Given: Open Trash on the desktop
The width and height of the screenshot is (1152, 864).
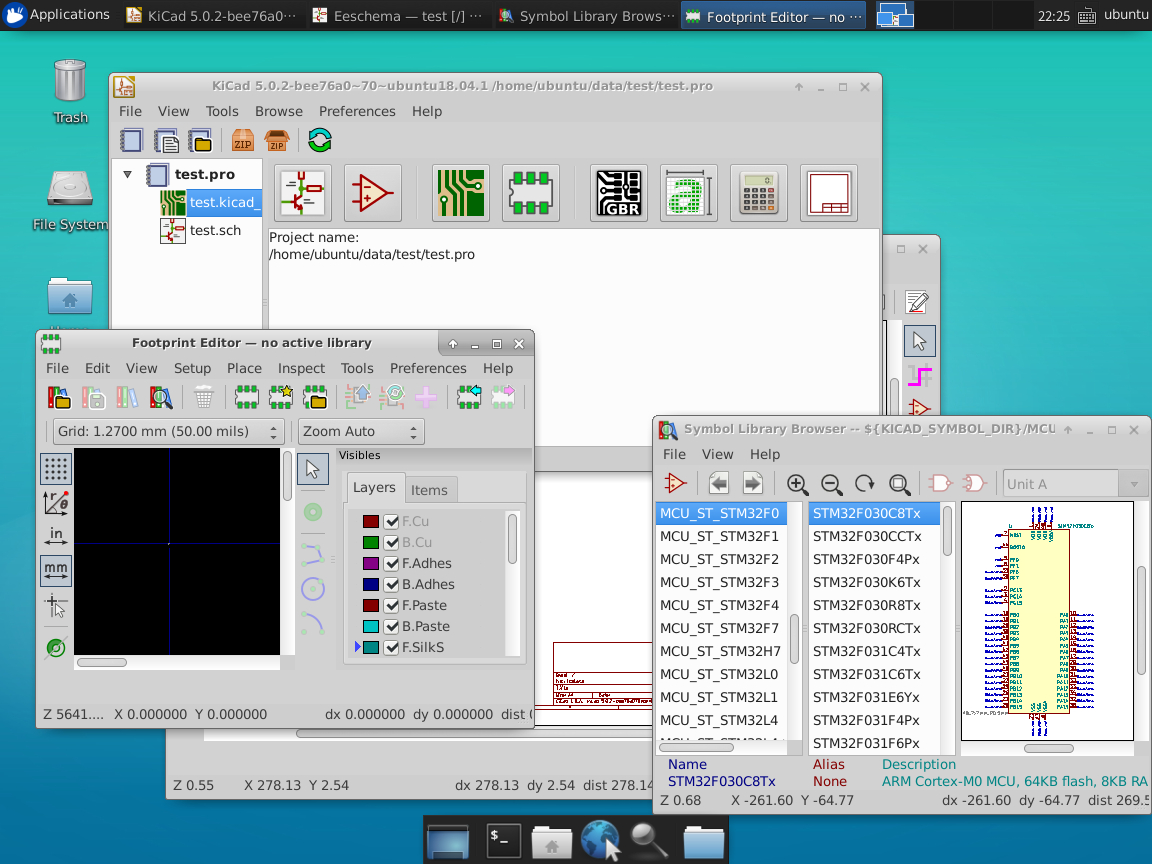Looking at the screenshot, I should (x=70, y=92).
